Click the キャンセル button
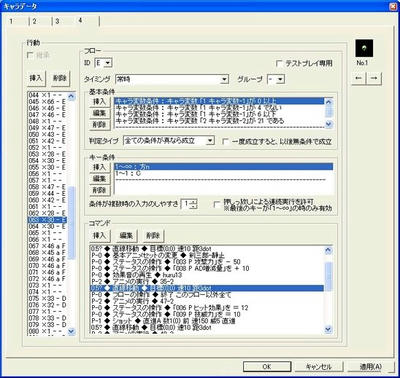This screenshot has width=400, height=378. coord(319,367)
